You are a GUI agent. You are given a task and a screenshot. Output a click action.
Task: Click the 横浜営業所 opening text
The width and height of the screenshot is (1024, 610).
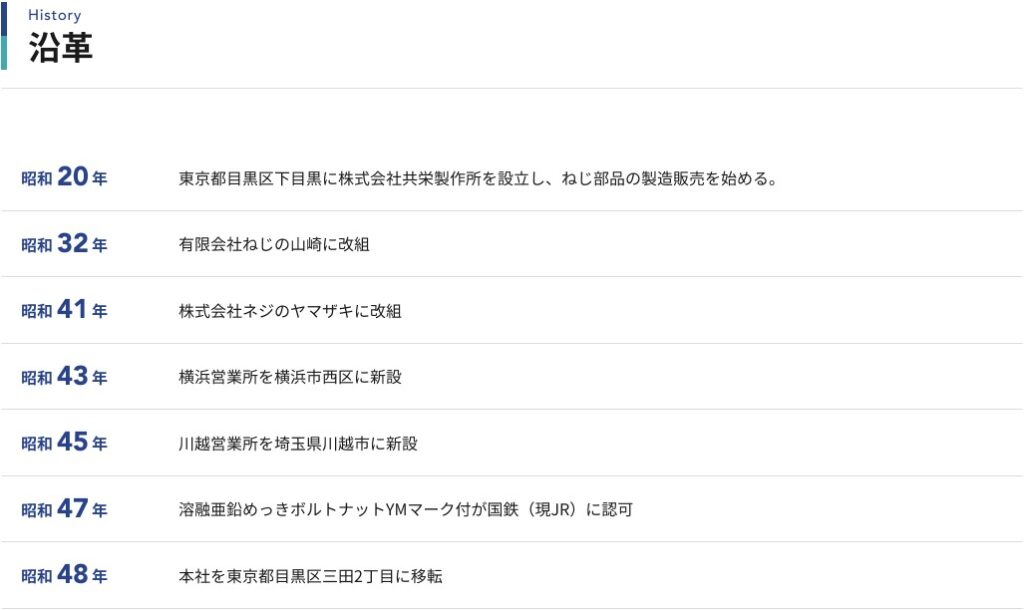(290, 377)
